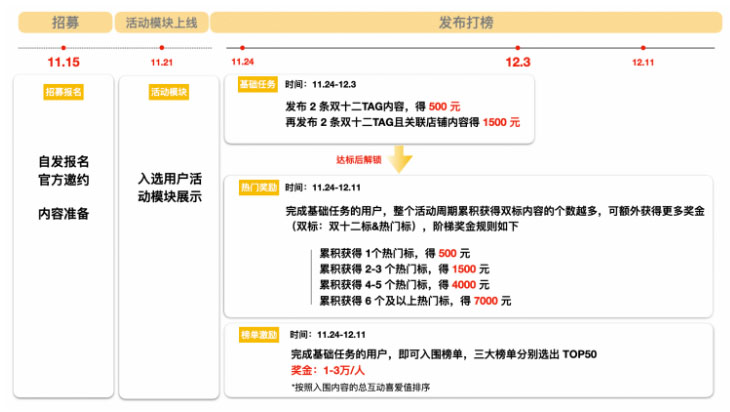Click the line （双标：双十二标&热门标）
The image size is (730, 412).
[x=402, y=227]
